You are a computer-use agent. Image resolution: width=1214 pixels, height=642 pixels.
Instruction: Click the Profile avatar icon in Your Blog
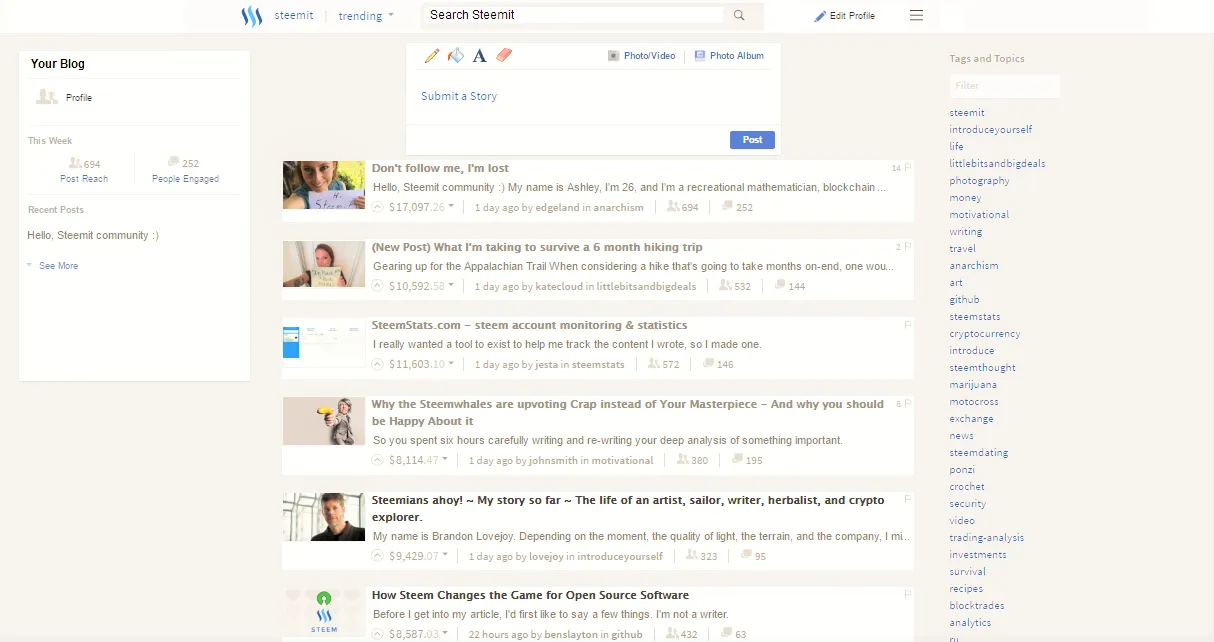pyautogui.click(x=47, y=97)
